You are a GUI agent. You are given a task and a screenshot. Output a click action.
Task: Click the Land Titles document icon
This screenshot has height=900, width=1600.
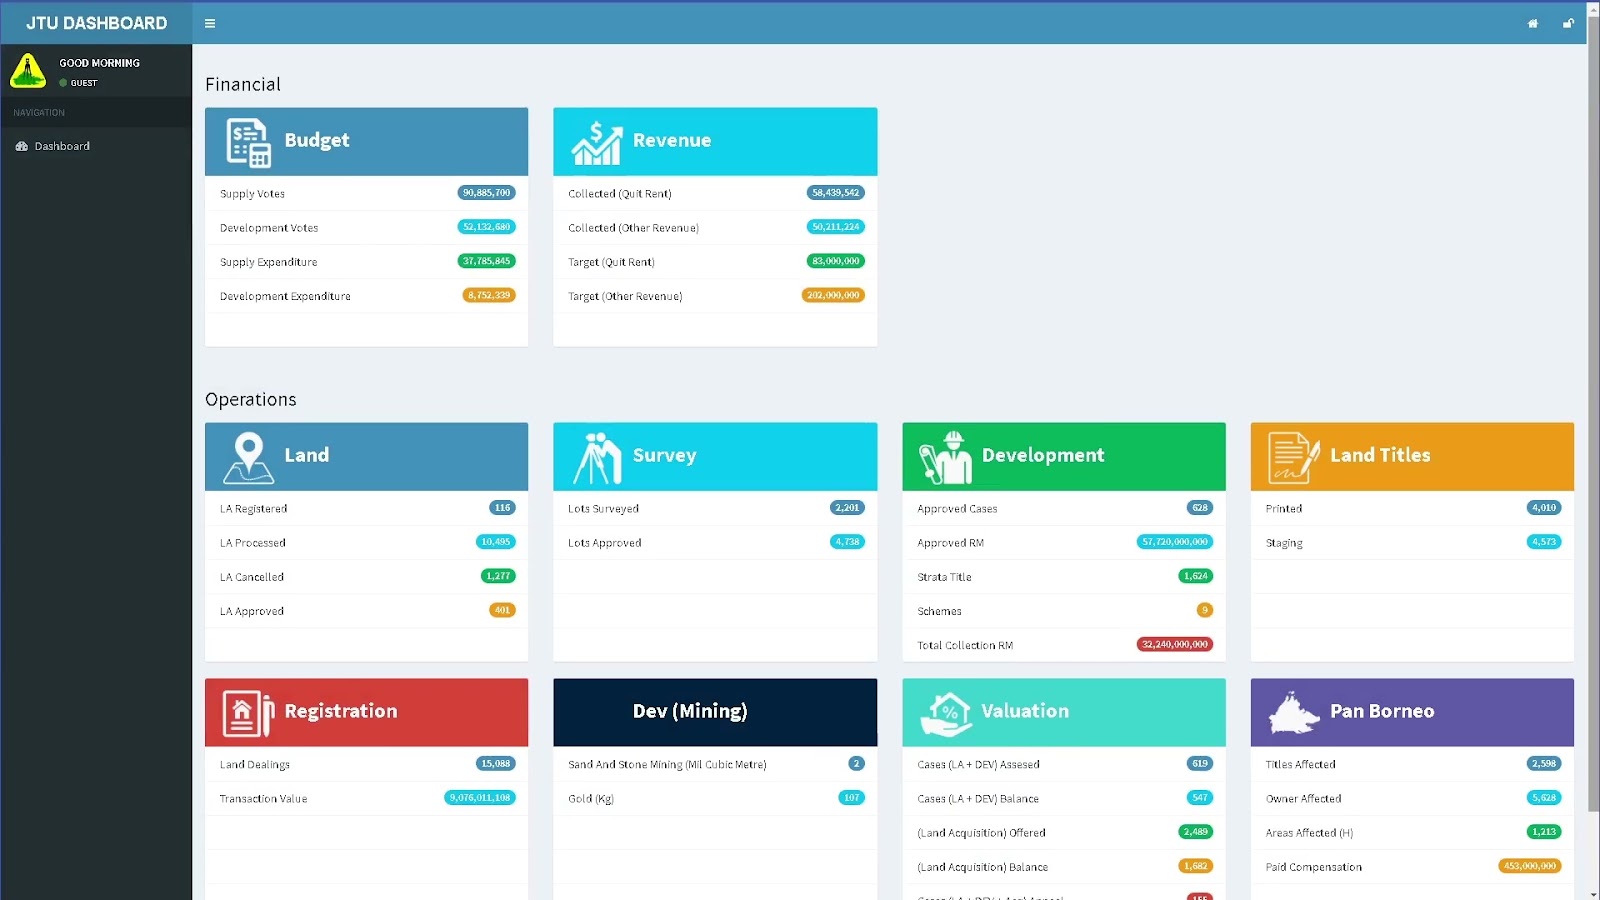tap(1294, 457)
